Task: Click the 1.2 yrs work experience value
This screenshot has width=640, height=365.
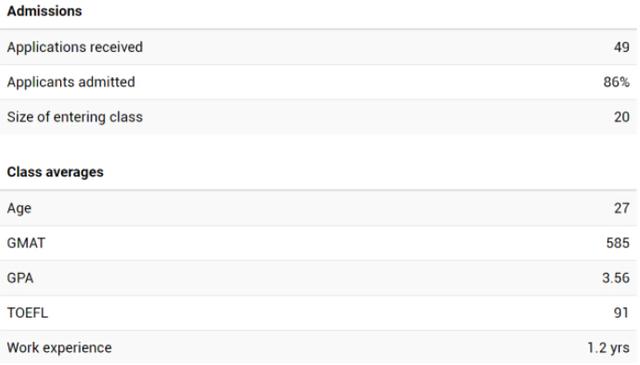Action: (608, 348)
